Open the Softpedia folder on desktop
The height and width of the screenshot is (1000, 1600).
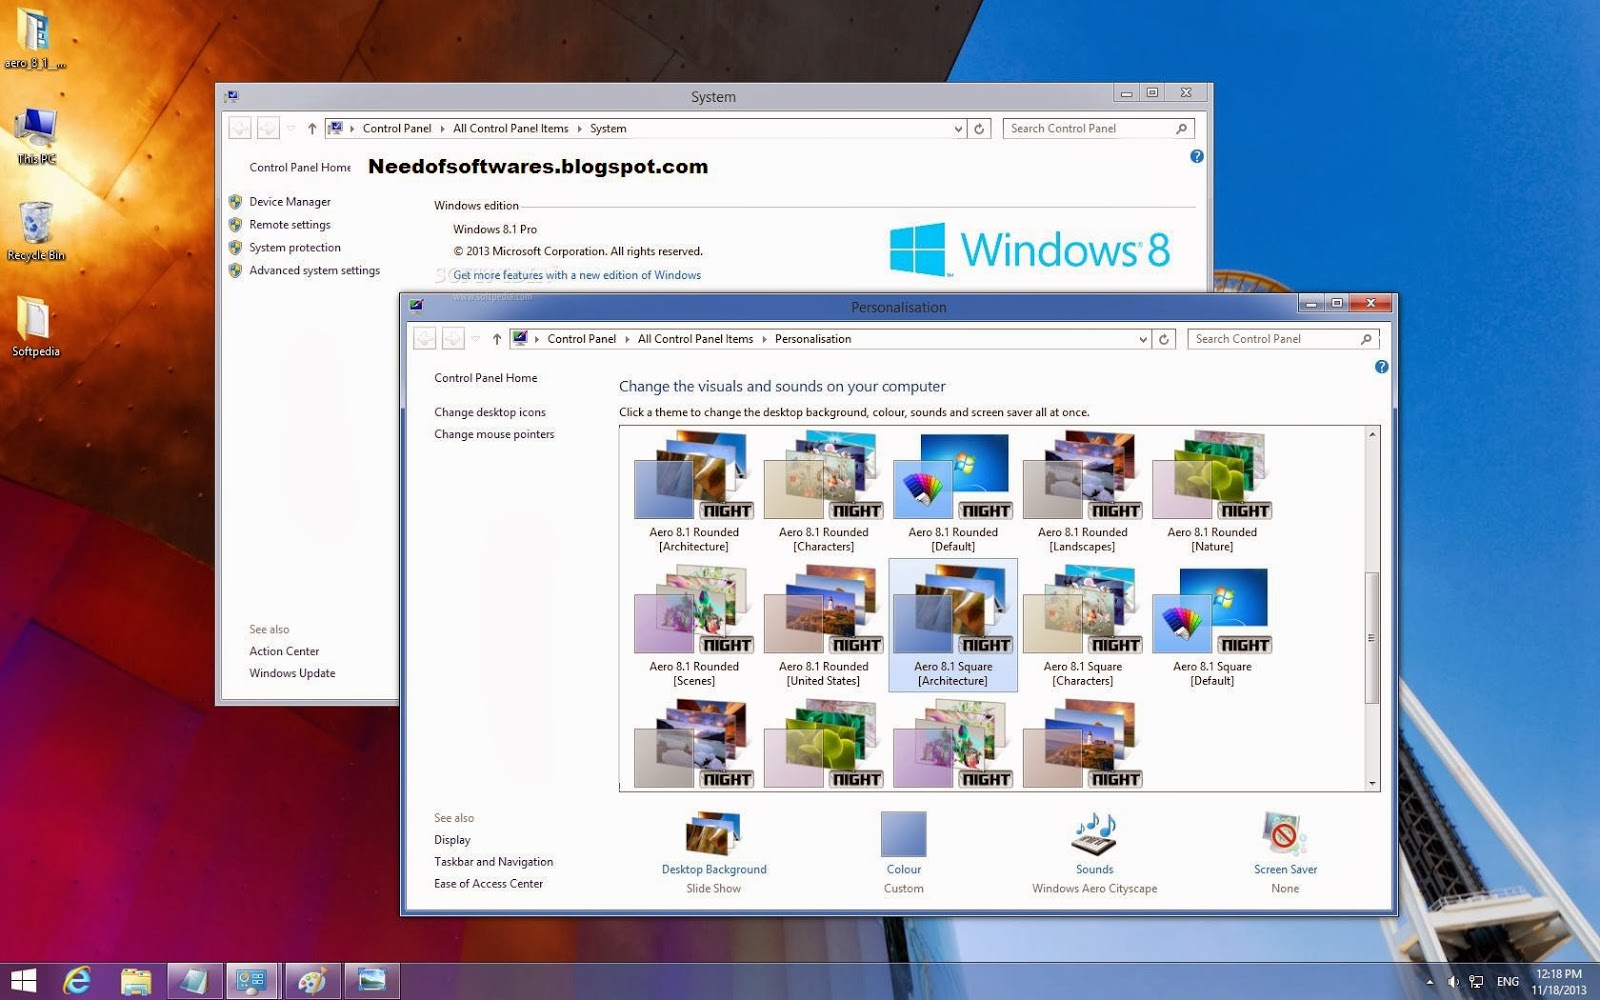tap(36, 327)
